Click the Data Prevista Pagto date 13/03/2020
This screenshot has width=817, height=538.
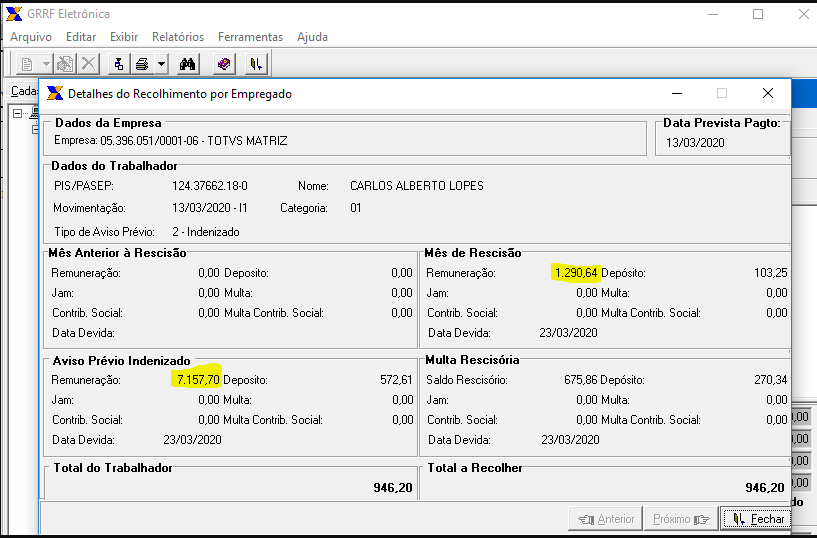pyautogui.click(x=695, y=143)
